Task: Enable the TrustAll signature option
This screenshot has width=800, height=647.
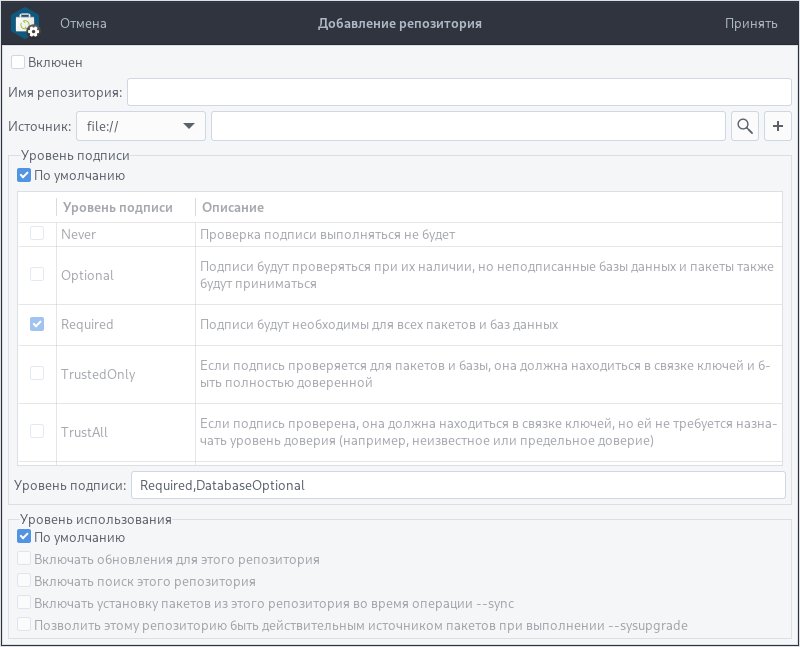Action: coord(36,433)
